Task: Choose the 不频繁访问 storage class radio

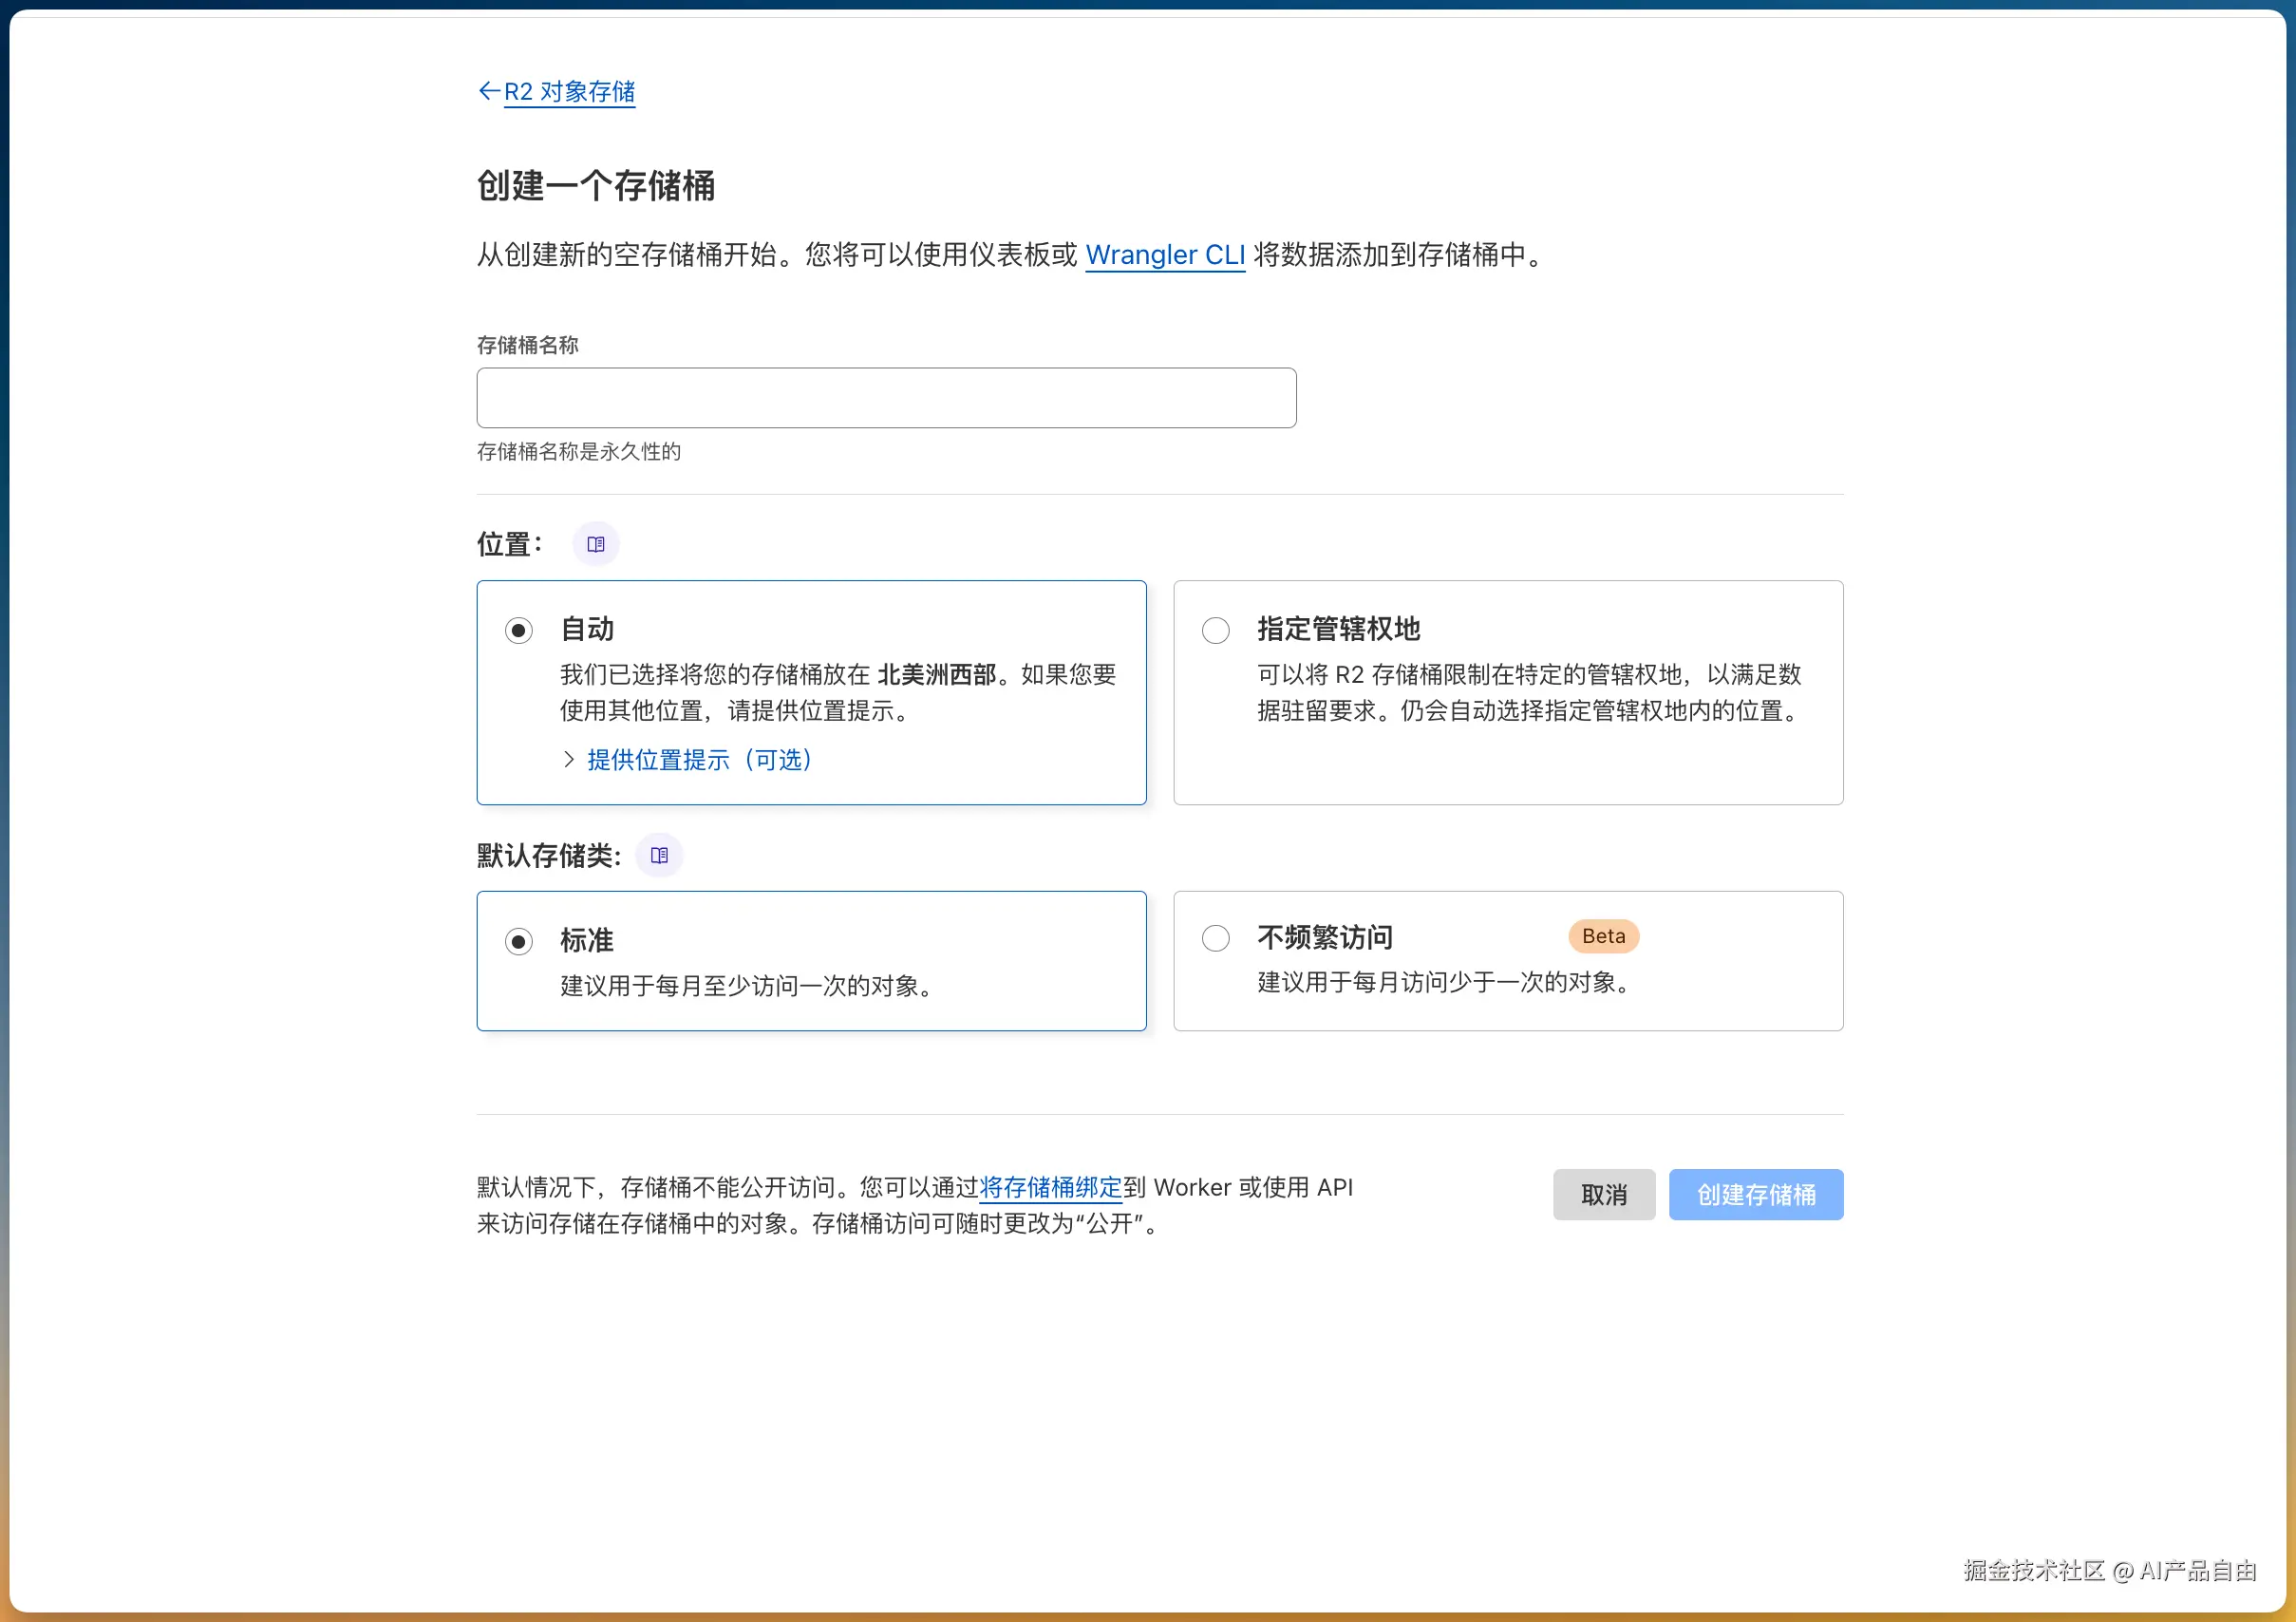Action: 1215,938
